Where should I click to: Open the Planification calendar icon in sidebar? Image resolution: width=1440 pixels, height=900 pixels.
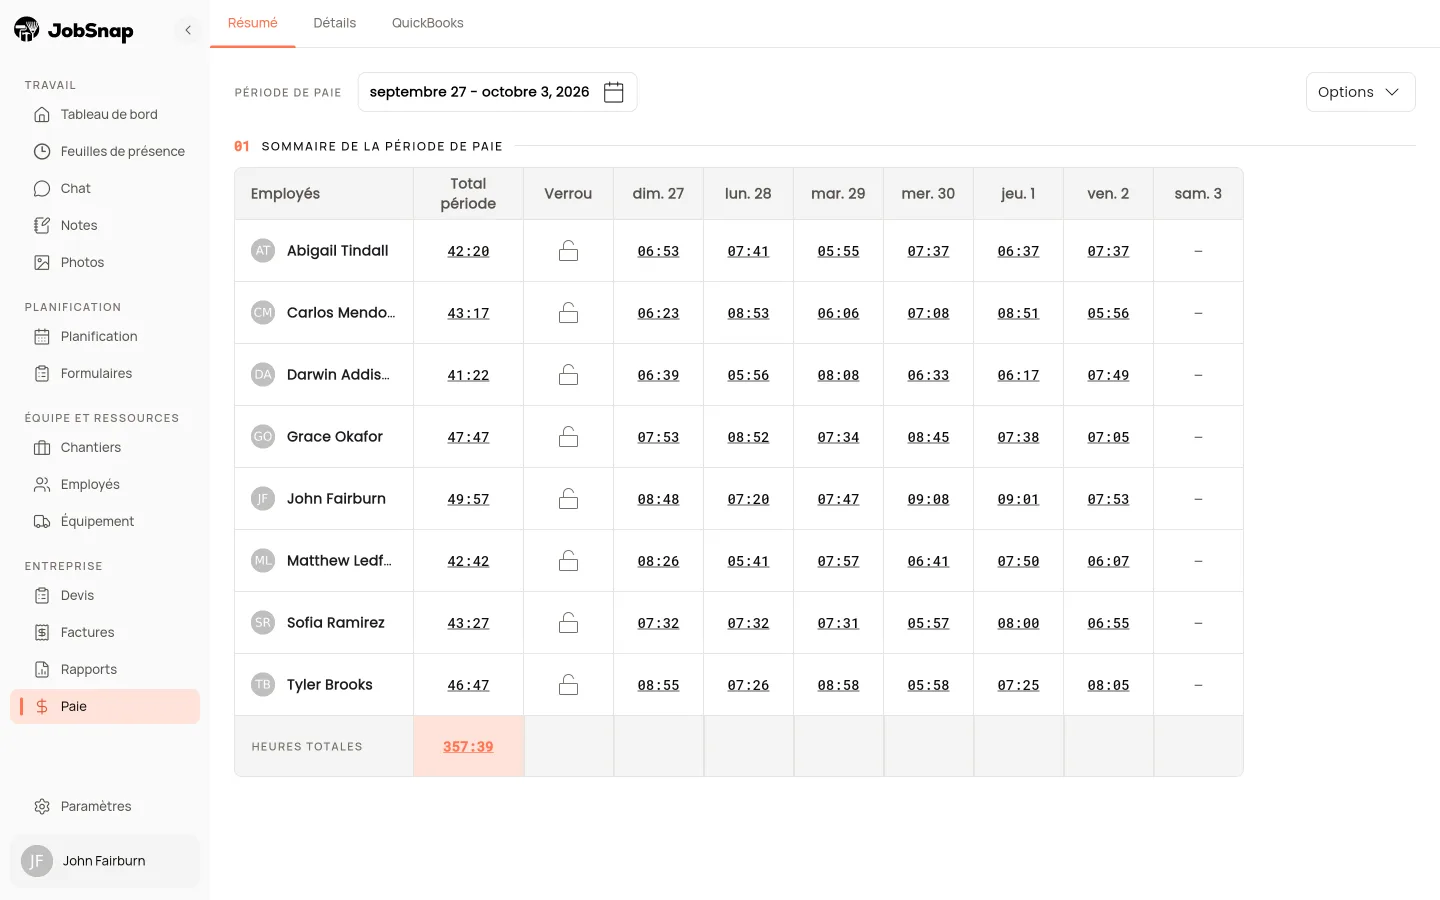click(x=42, y=336)
